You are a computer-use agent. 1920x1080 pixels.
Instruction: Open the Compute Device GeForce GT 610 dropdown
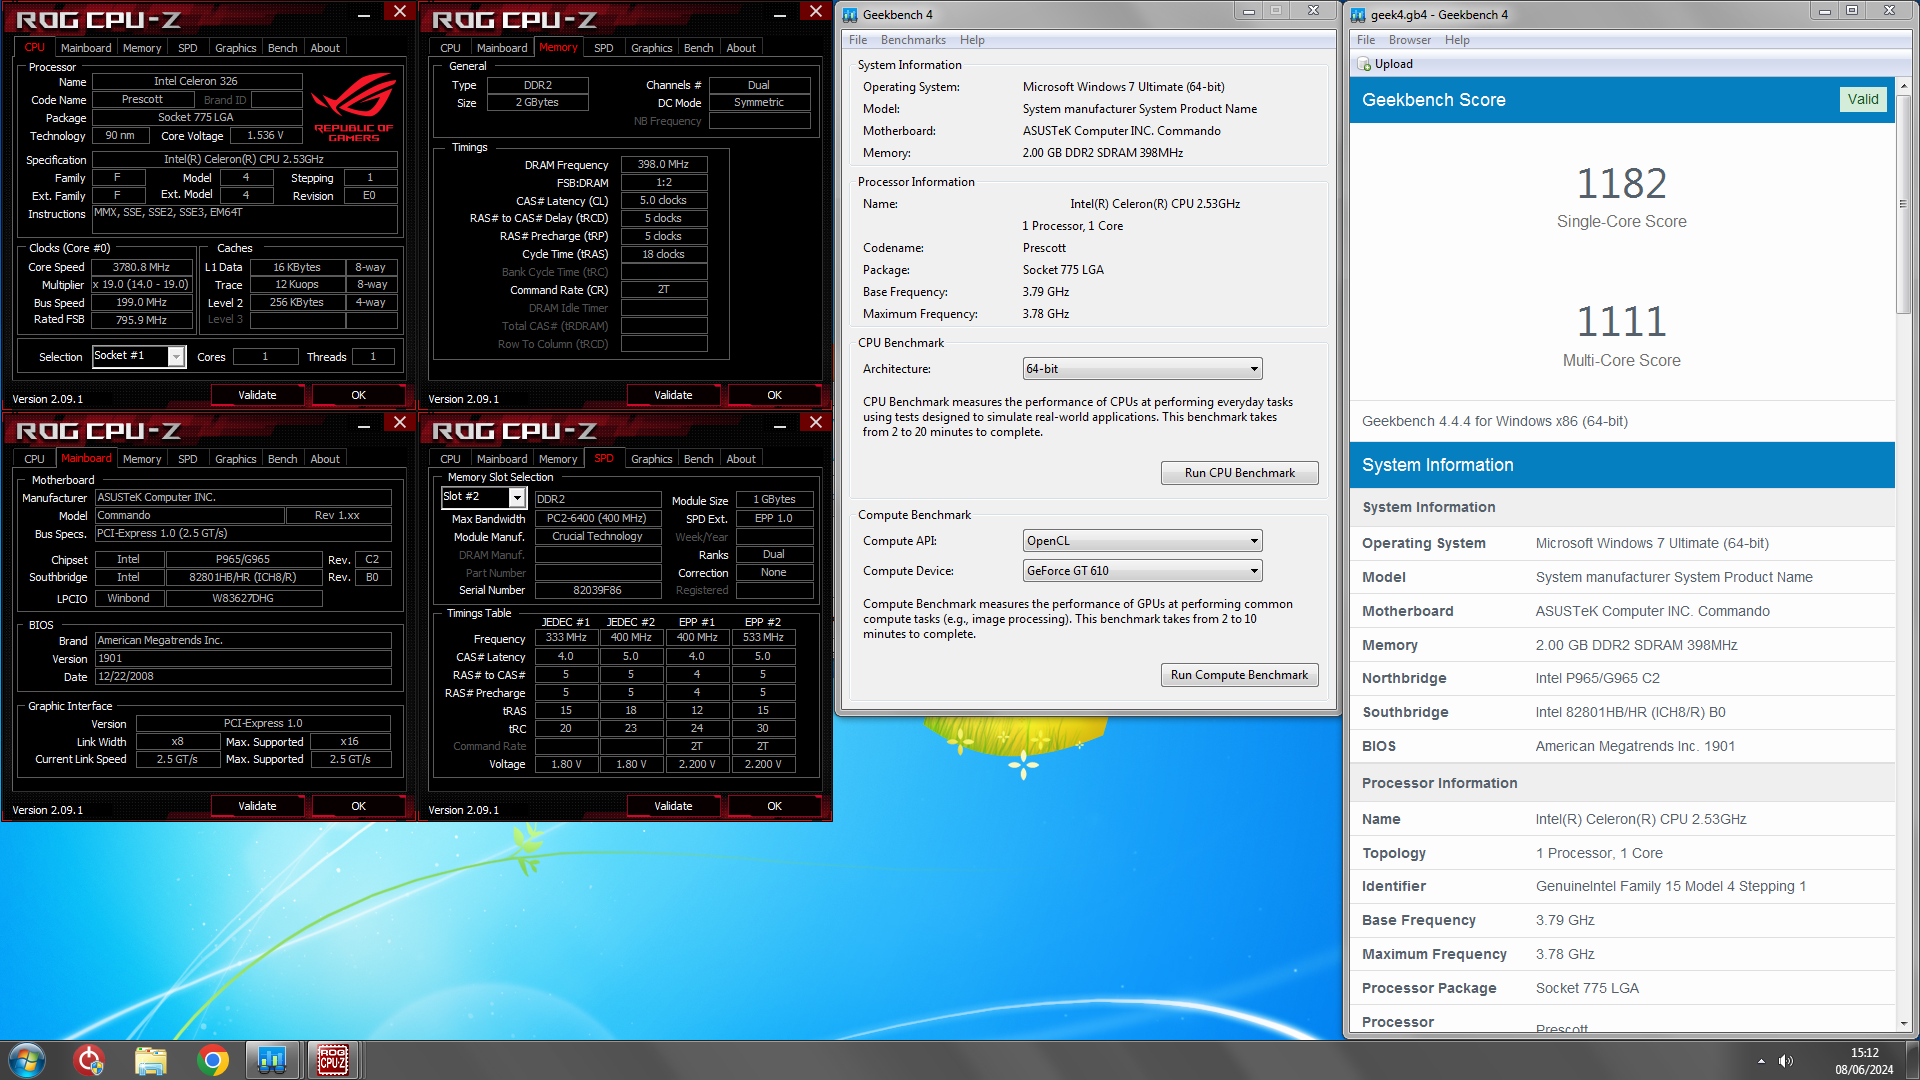1142,571
